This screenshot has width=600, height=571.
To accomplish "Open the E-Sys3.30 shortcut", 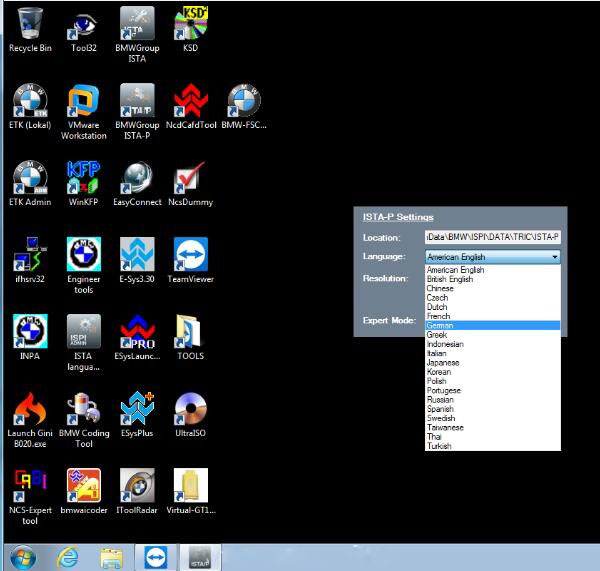I will click(137, 261).
